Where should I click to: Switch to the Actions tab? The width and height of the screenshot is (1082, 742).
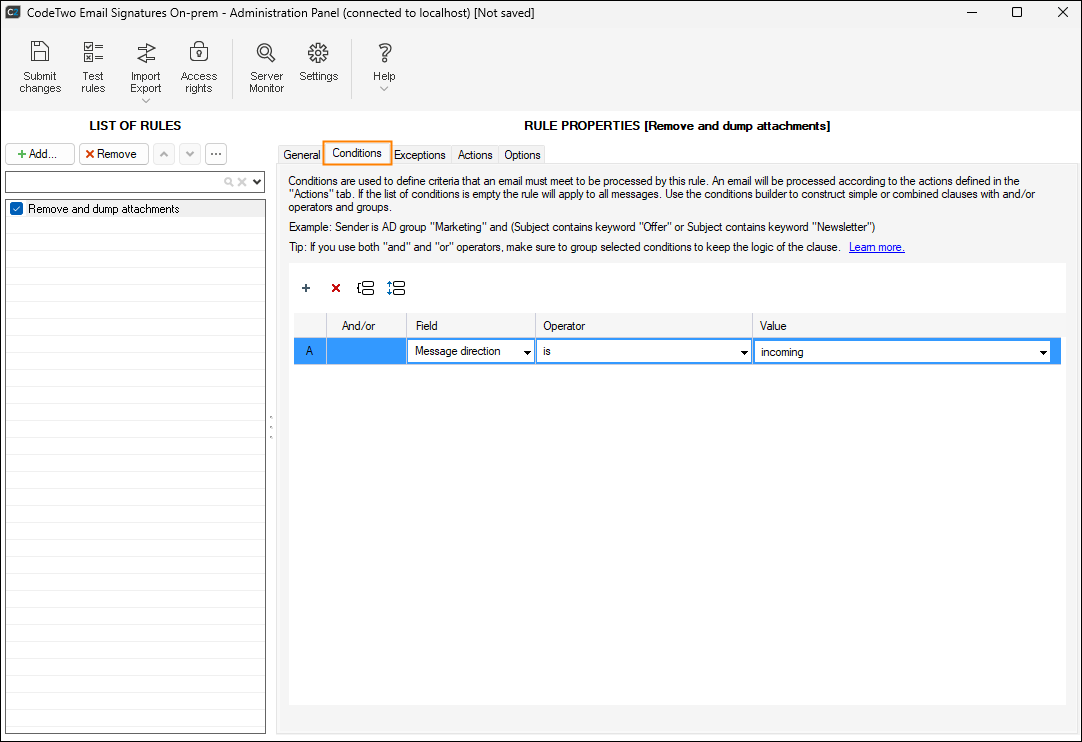coord(475,155)
